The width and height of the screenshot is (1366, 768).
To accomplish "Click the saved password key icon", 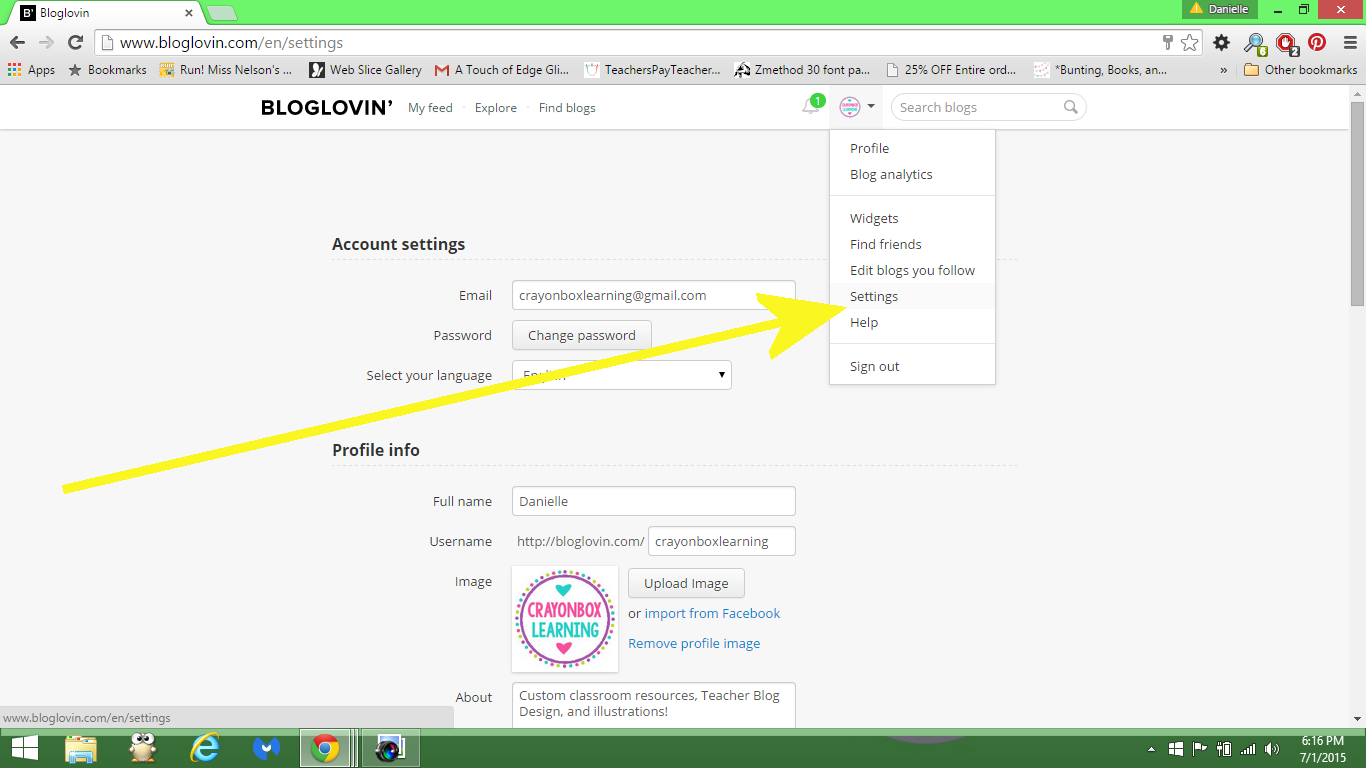I will pos(1167,42).
